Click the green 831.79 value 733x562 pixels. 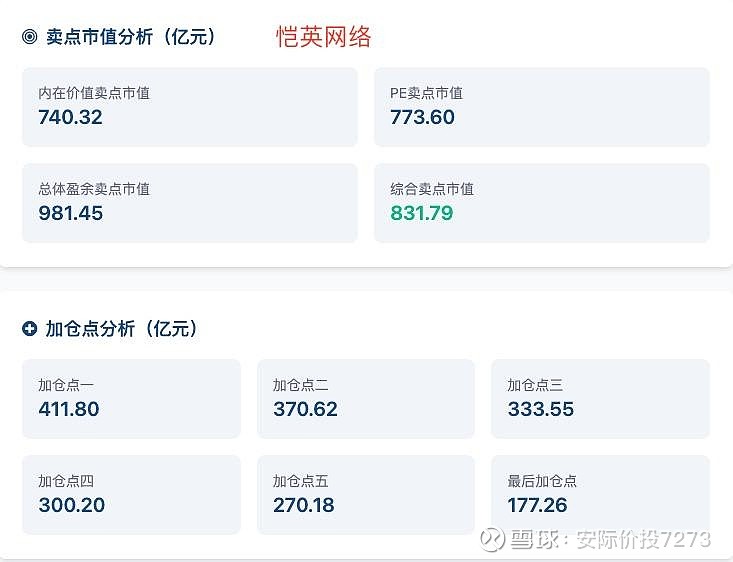coord(422,213)
